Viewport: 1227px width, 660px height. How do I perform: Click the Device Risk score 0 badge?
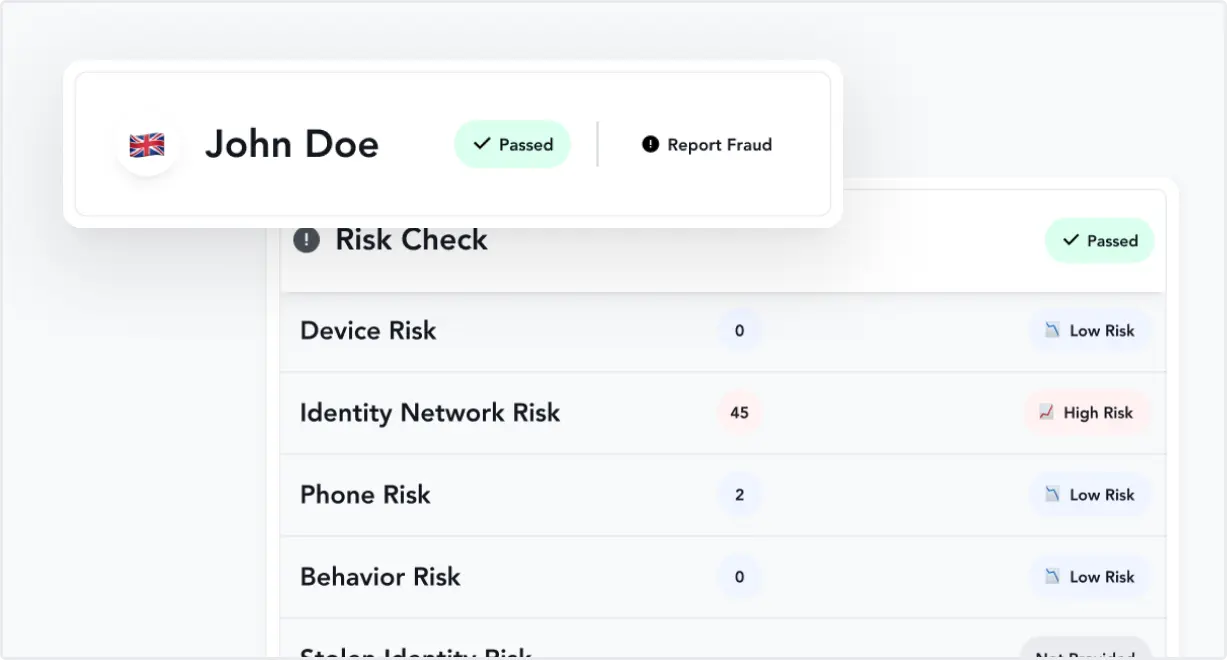(739, 331)
